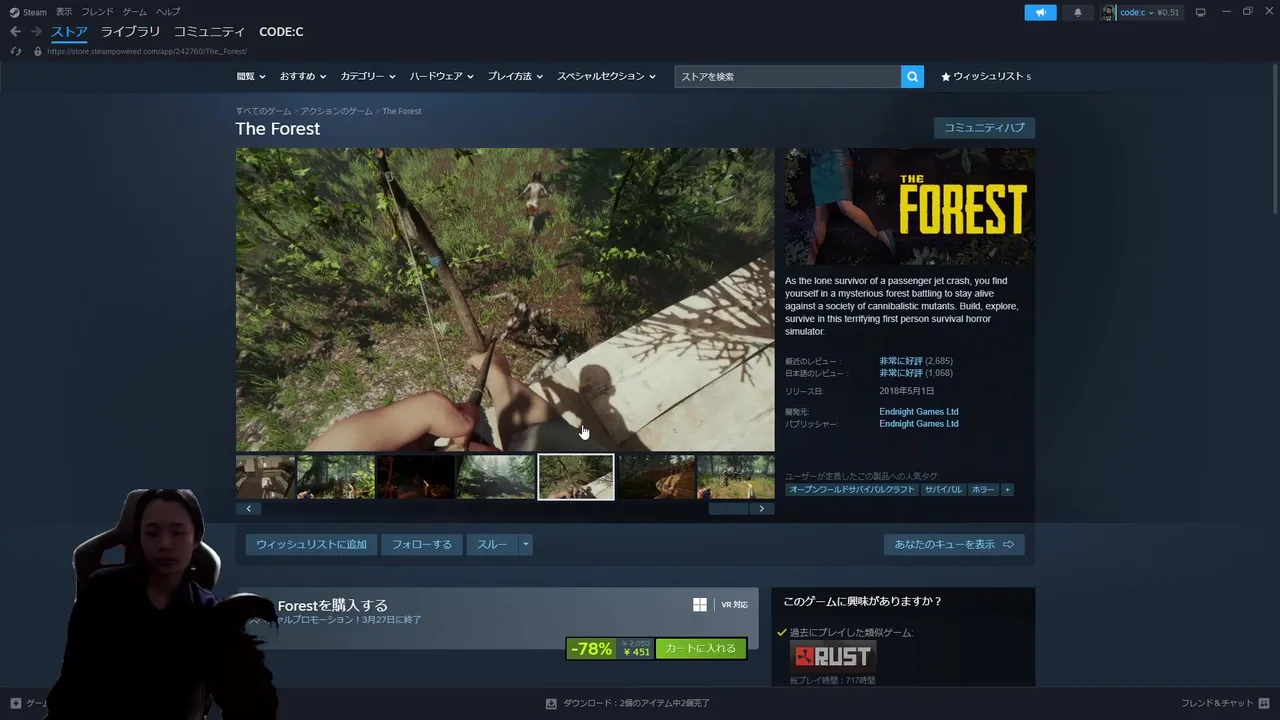The image size is (1280, 720).
Task: Open the 表示 menu
Action: click(64, 12)
